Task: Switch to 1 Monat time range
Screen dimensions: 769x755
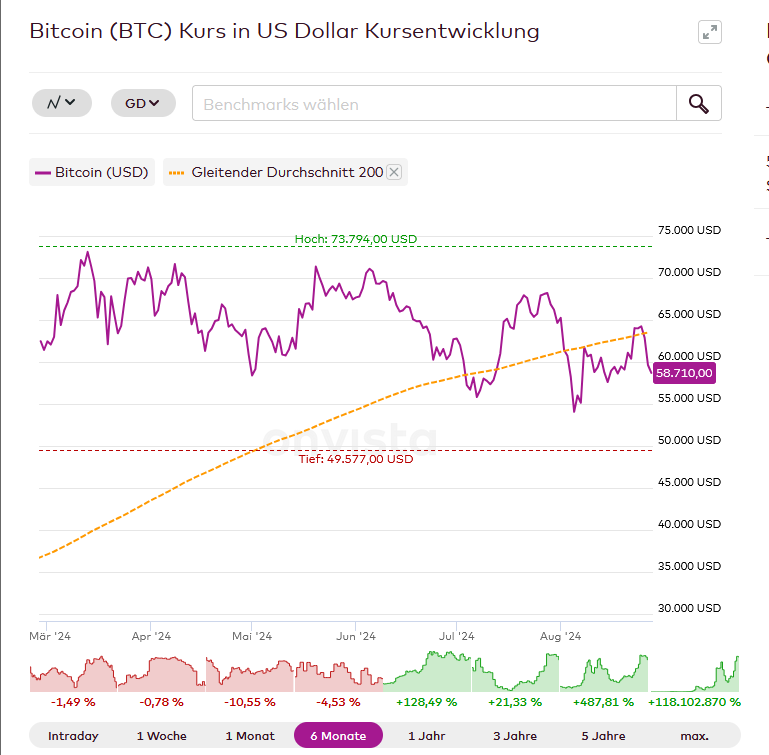Action: (250, 736)
